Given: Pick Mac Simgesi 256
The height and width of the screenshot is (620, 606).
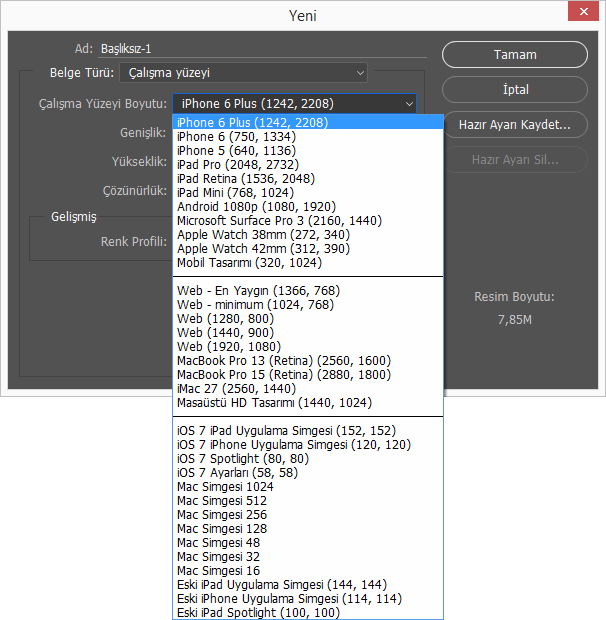Looking at the screenshot, I should click(308, 514).
